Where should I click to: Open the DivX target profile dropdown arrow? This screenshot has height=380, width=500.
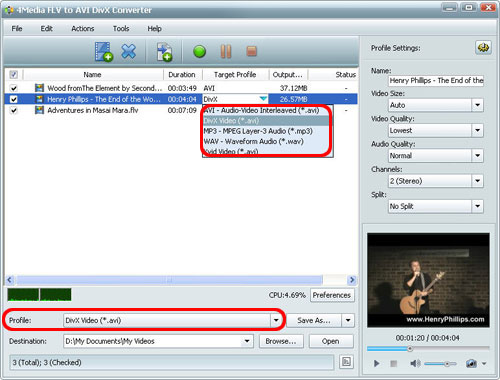[x=263, y=99]
